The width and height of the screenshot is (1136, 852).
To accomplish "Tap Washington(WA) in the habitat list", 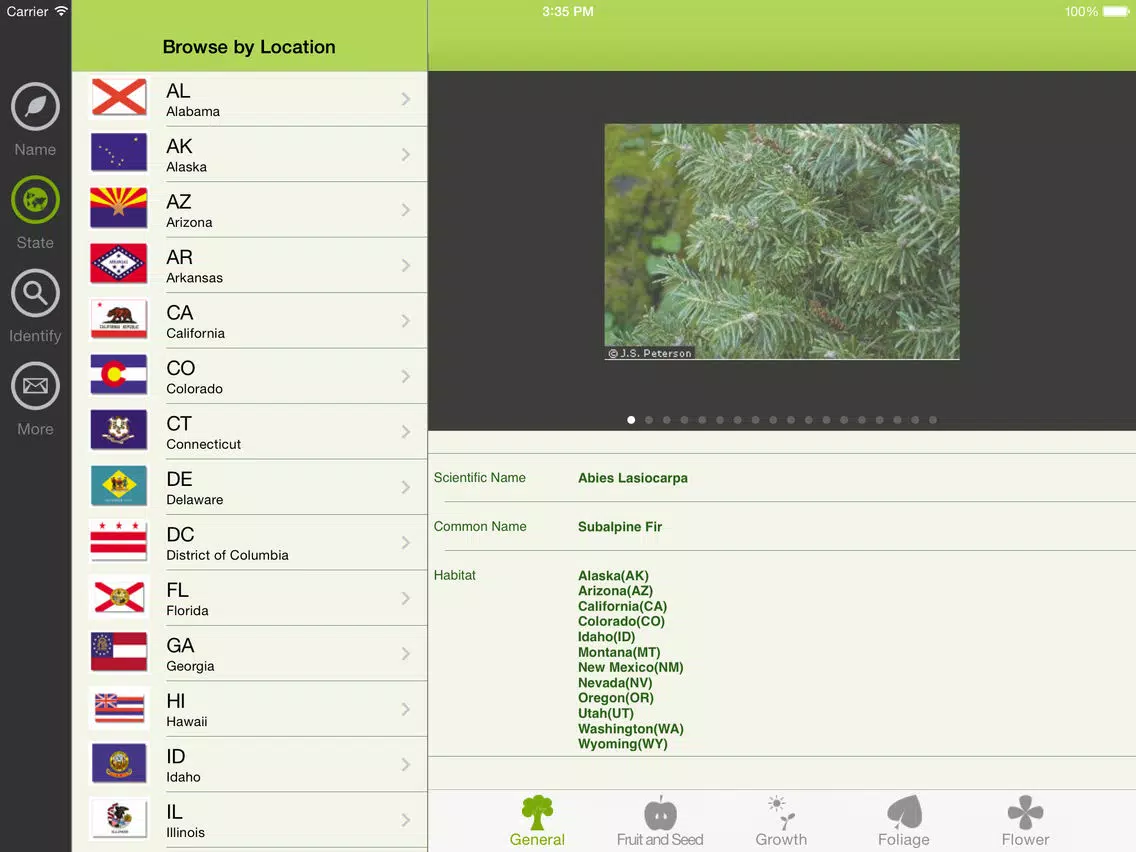I will coord(630,729).
